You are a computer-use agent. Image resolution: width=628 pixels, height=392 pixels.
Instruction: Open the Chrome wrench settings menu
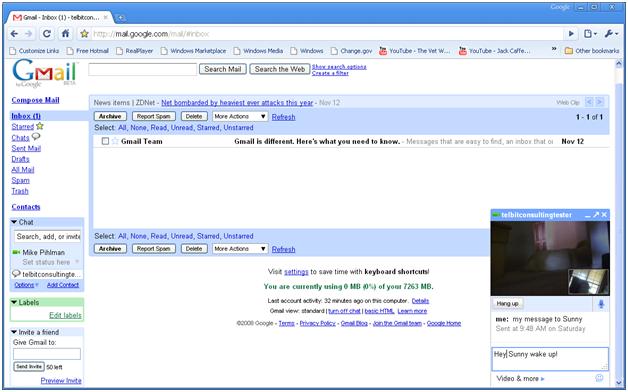(611, 34)
